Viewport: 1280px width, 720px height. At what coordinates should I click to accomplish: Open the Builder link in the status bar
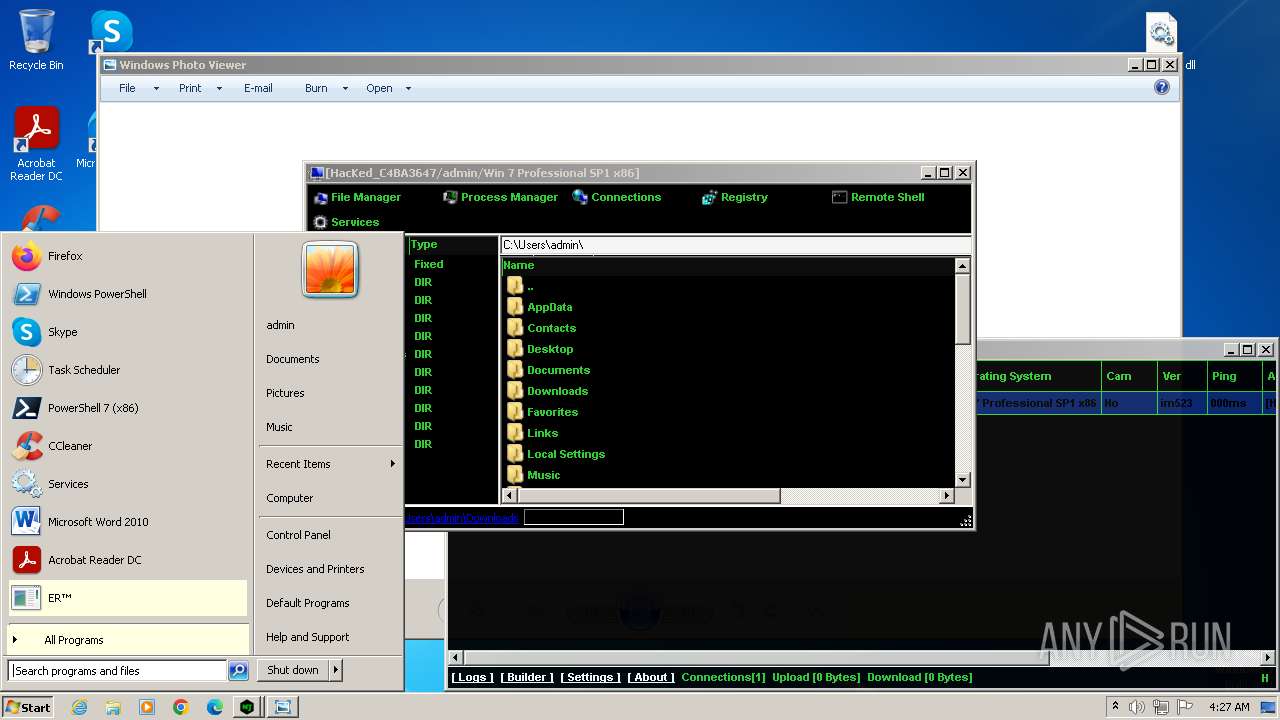(x=526, y=677)
